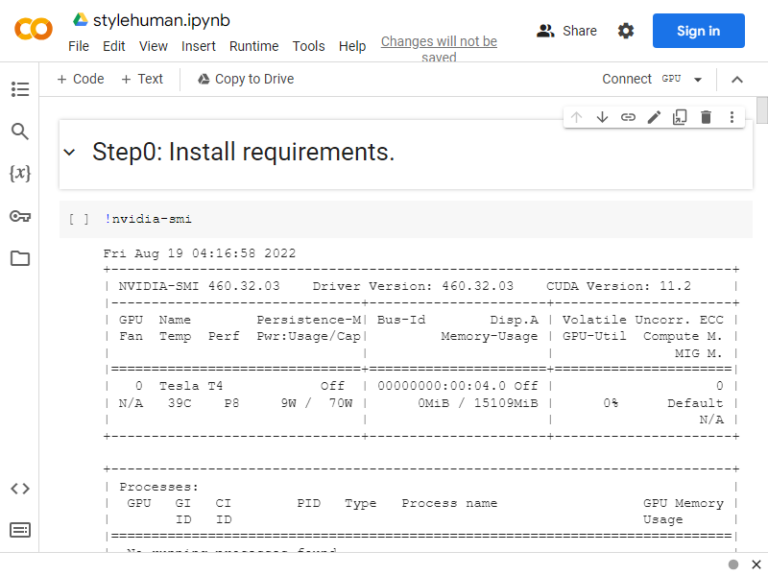Run the !nvidia-smi code cell
768x576 pixels.
click(x=79, y=219)
